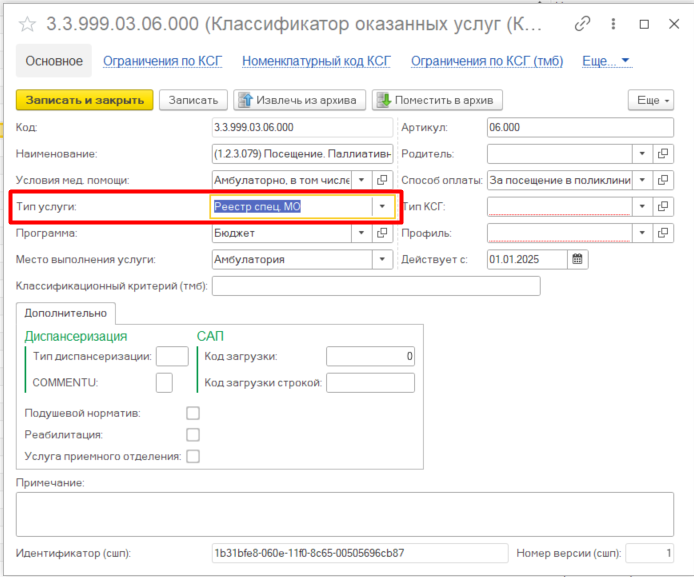Viewport: 694px width, 577px height.
Task: Click the Номер версии (сшп) field
Action: (x=650, y=553)
